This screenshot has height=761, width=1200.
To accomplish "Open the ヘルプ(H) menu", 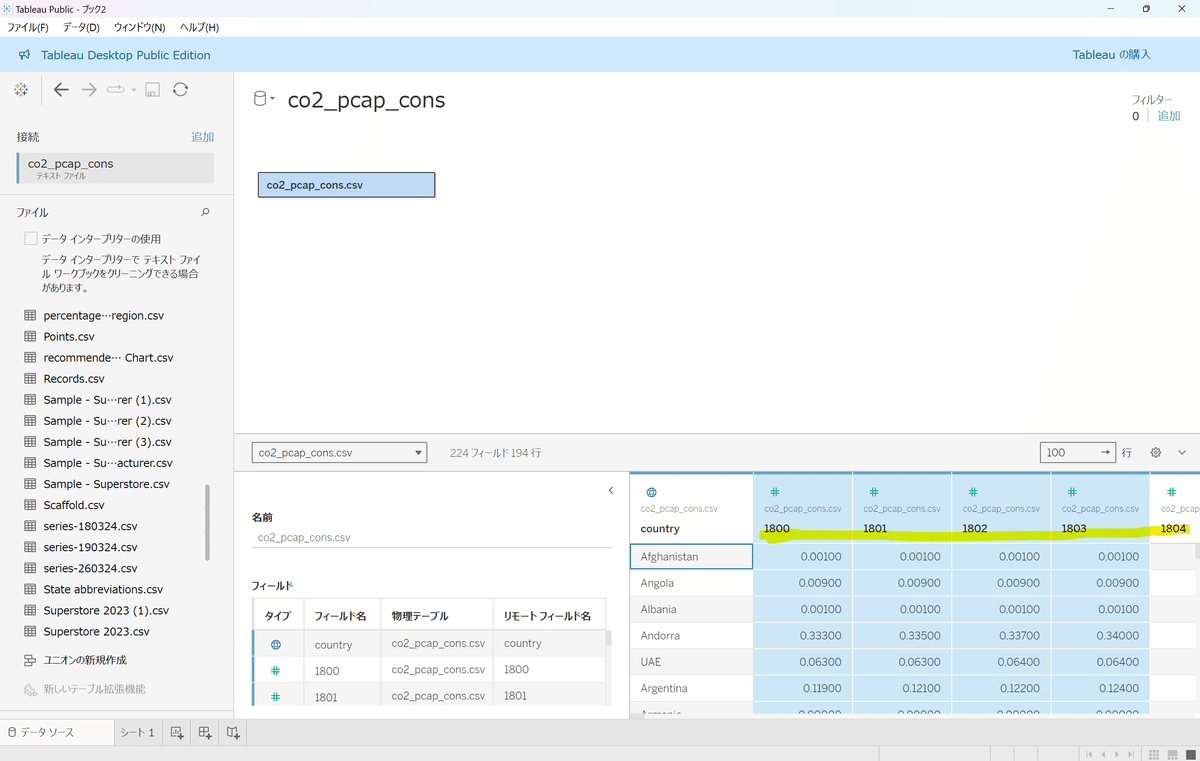I will [199, 27].
